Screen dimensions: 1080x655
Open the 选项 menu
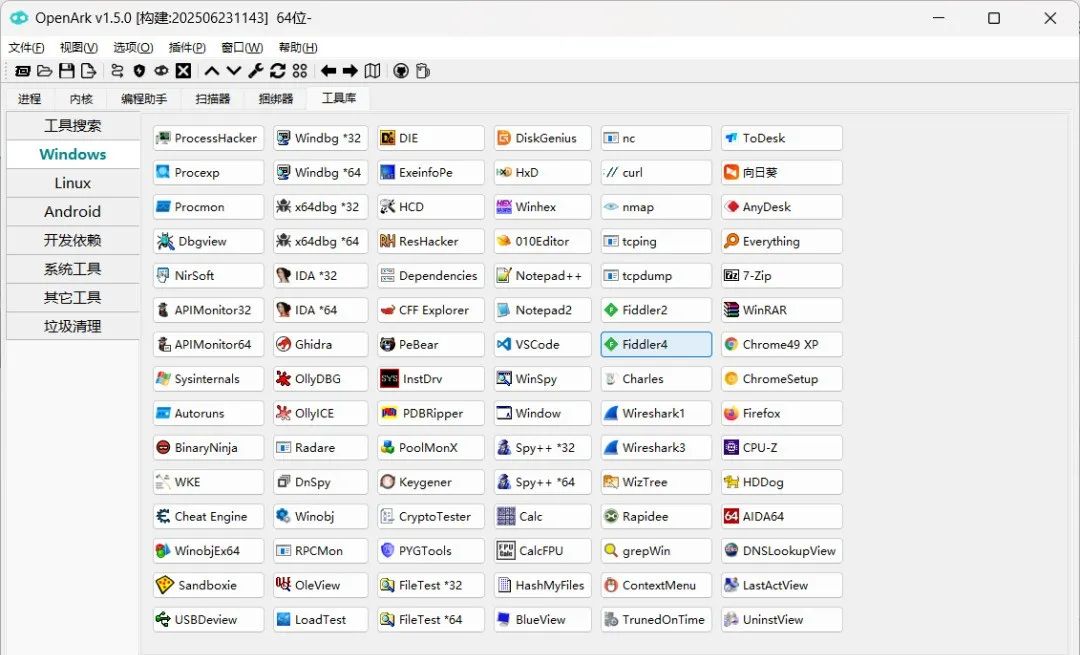tap(130, 47)
